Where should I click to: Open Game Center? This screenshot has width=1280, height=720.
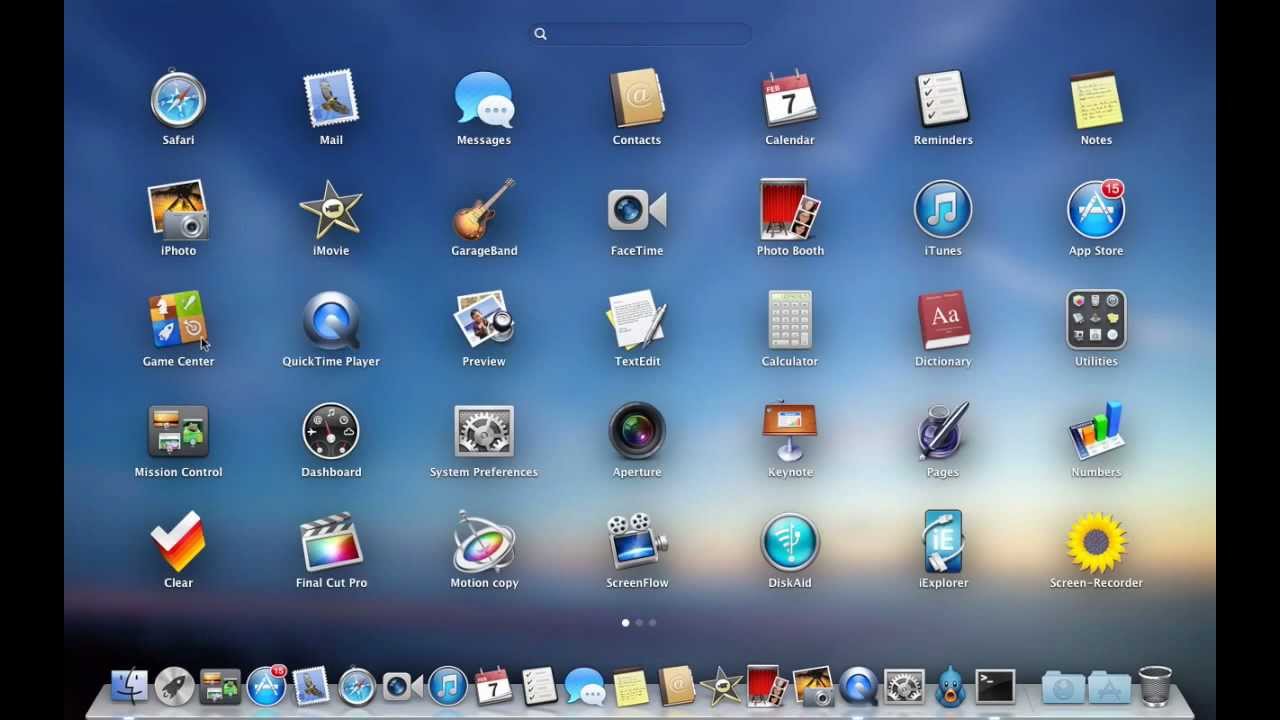(178, 321)
